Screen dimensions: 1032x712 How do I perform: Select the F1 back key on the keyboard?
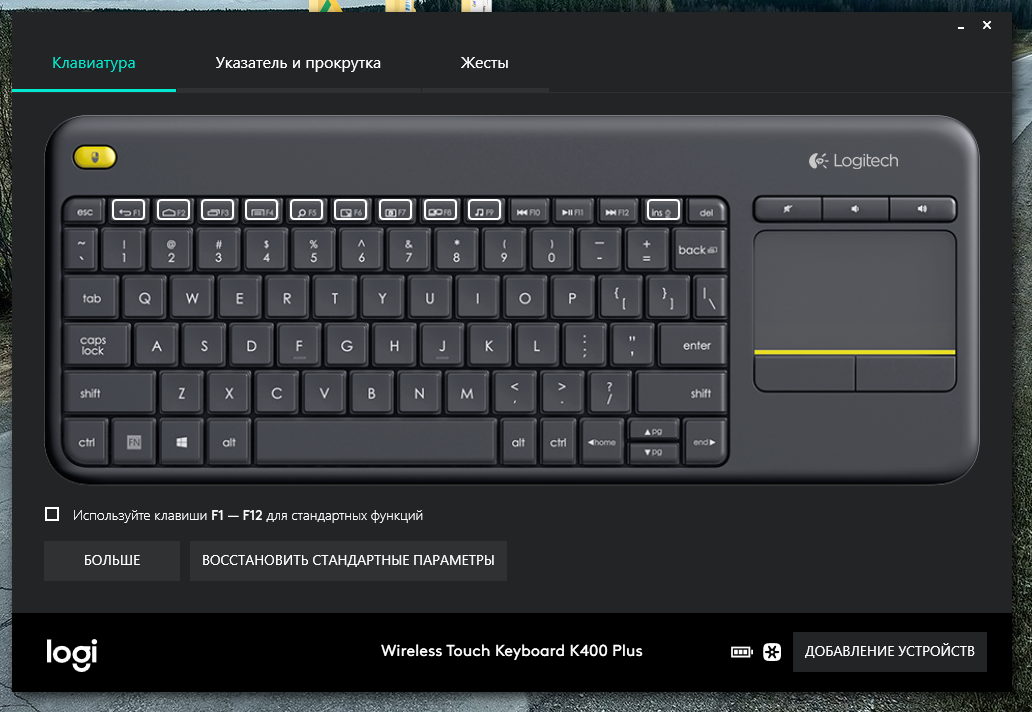[128, 211]
